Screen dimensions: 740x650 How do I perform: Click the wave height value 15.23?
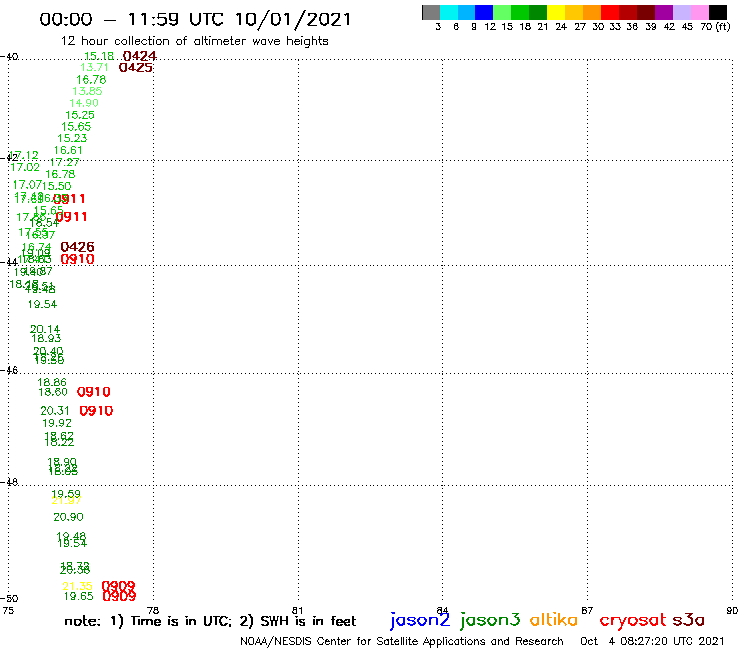coord(72,138)
